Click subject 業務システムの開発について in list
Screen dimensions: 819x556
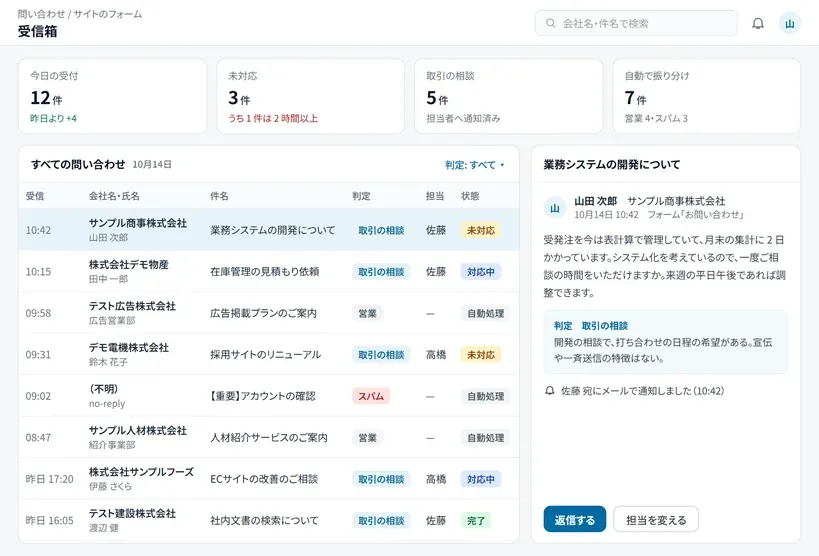coord(272,230)
